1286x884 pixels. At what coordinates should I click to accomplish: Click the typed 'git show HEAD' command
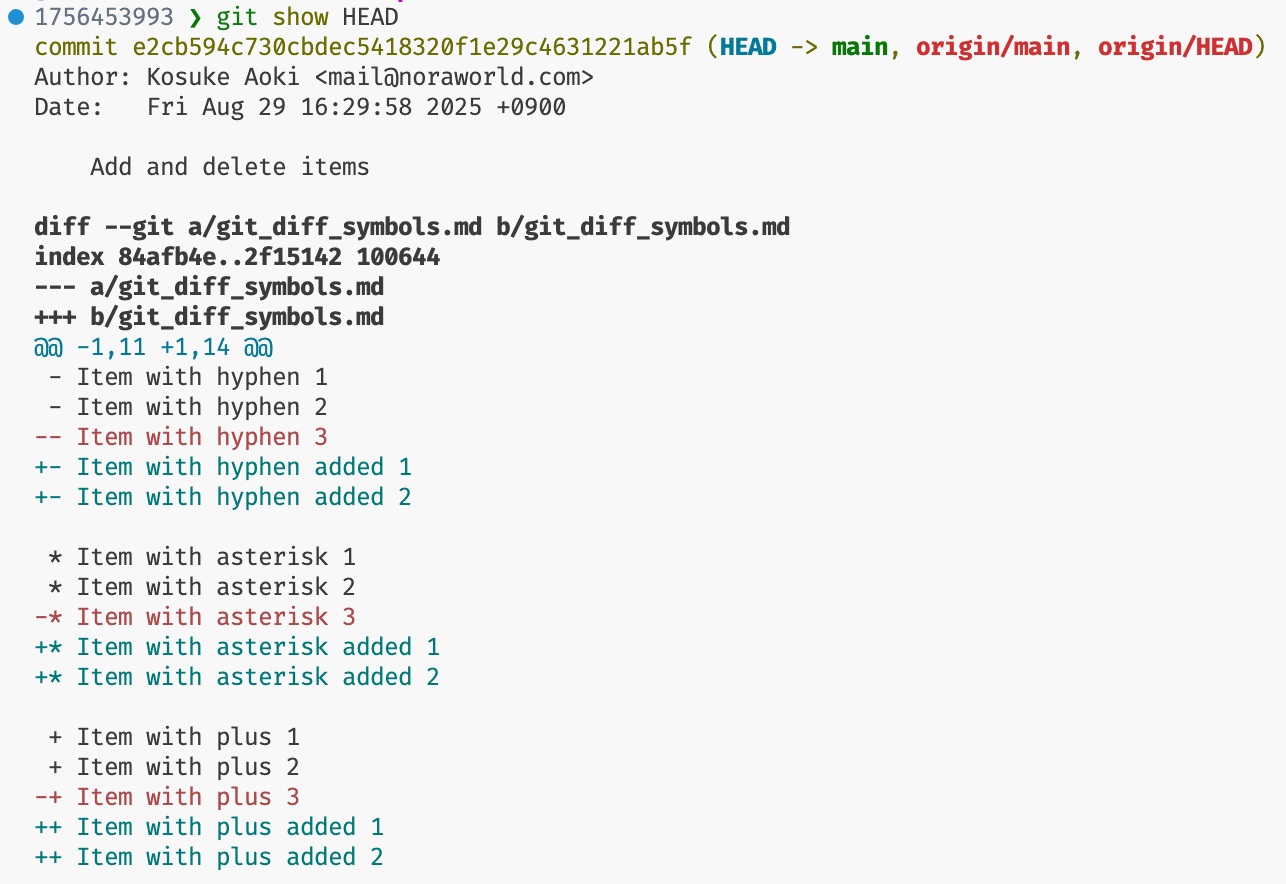click(307, 17)
